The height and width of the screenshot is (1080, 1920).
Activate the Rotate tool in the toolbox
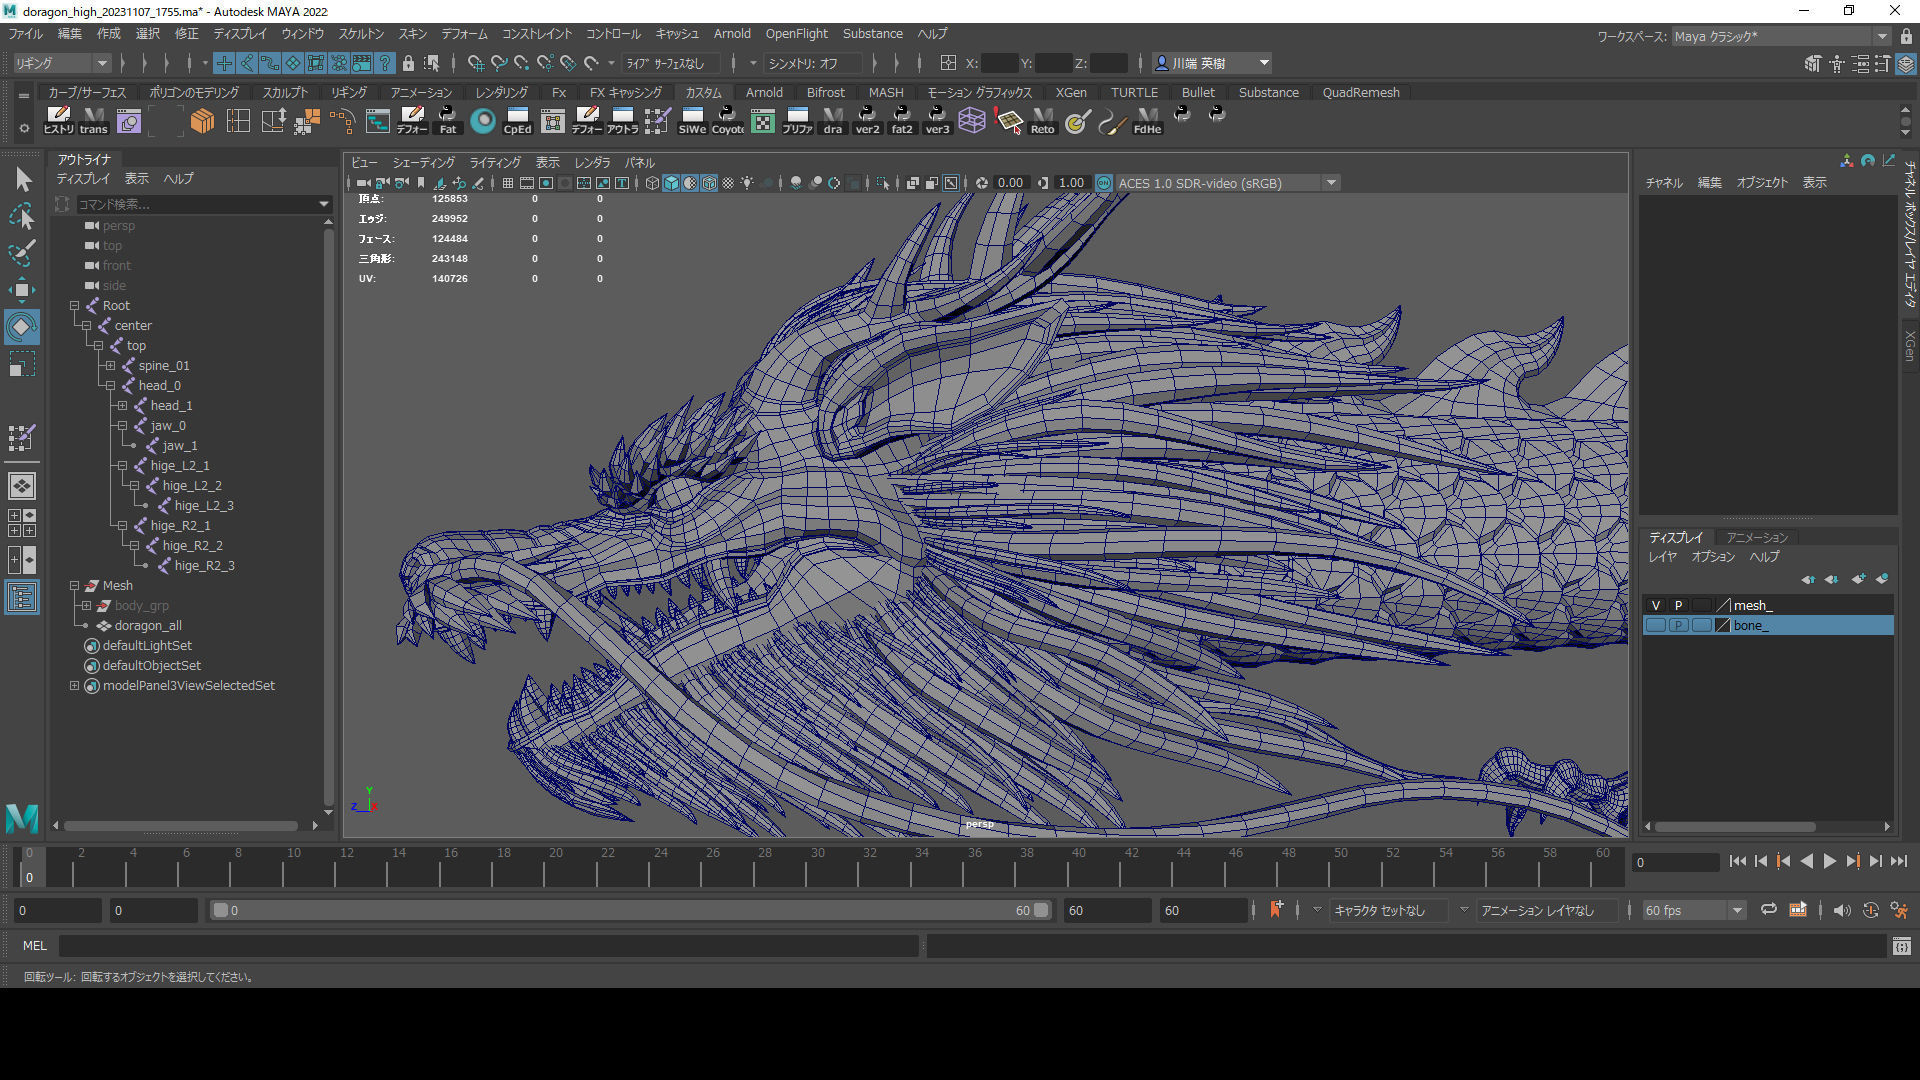pyautogui.click(x=22, y=326)
